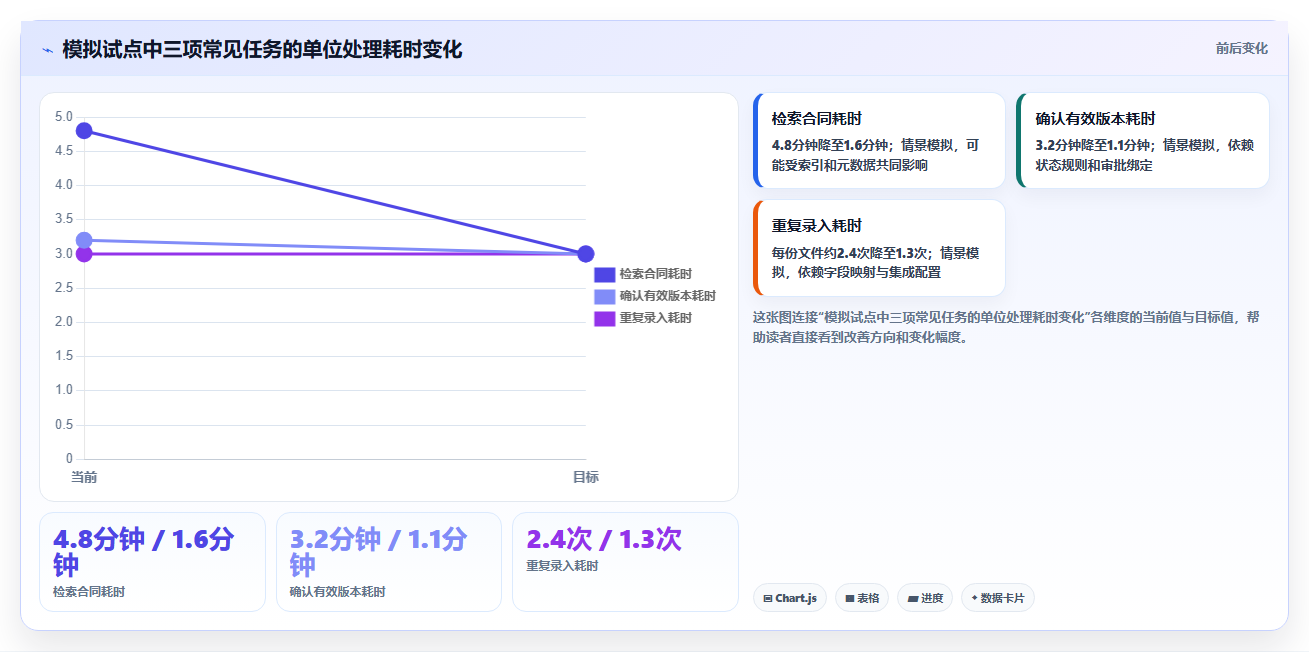Click the 0 y-axis tick label
The width and height of the screenshot is (1309, 652).
point(70,459)
